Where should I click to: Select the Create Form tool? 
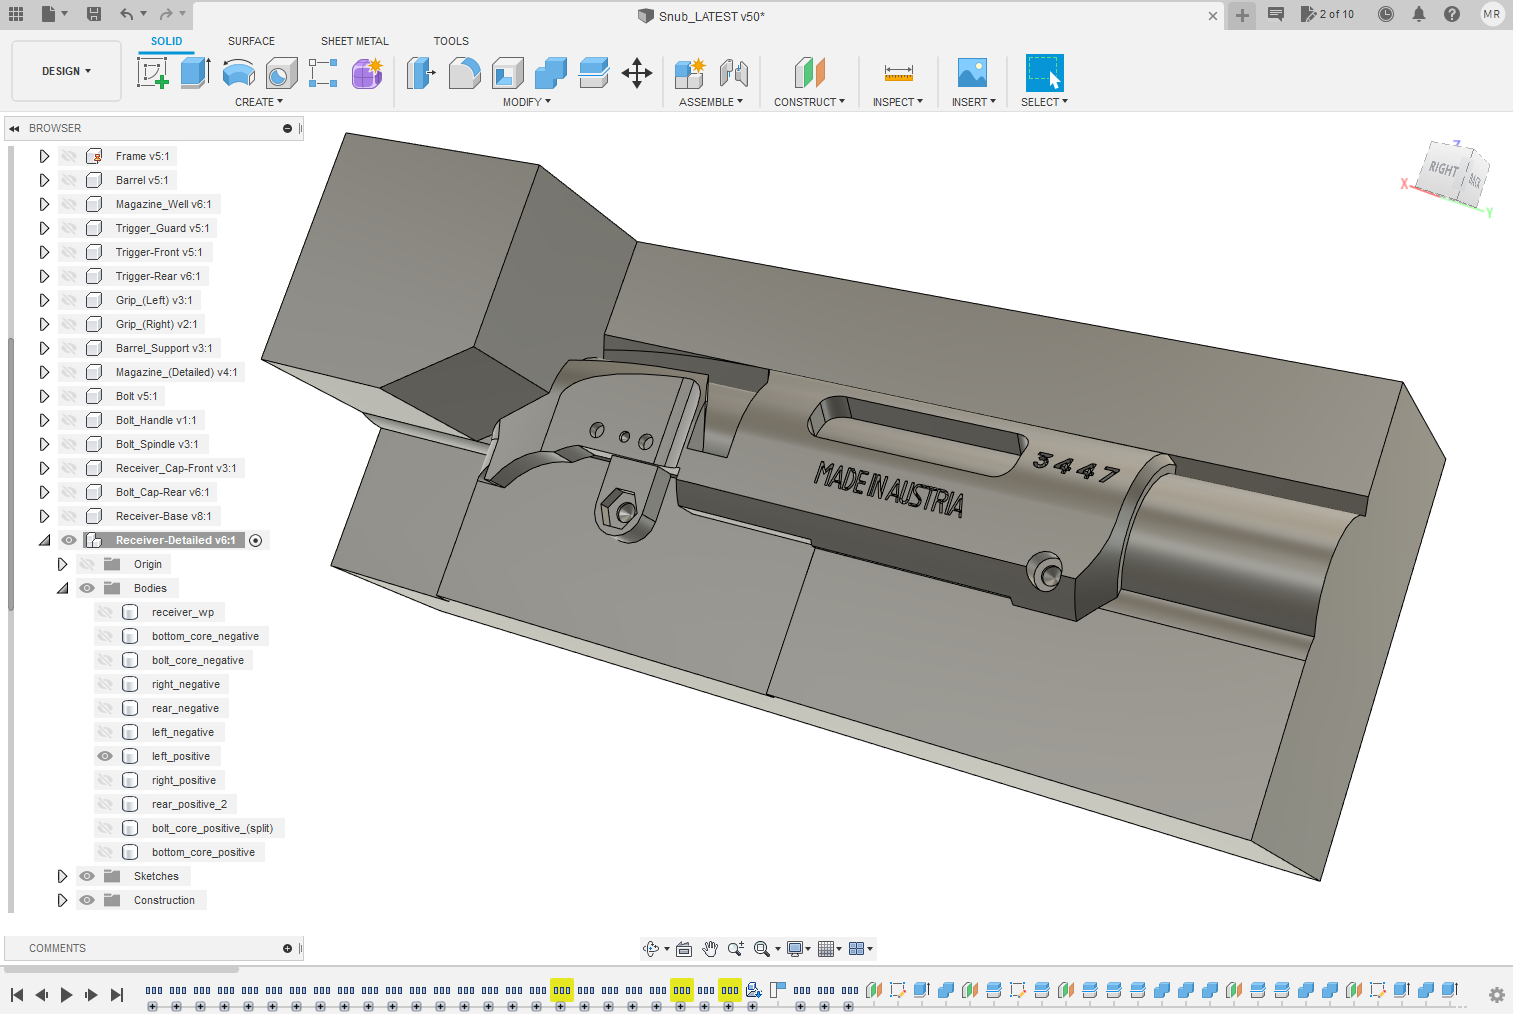click(x=367, y=73)
